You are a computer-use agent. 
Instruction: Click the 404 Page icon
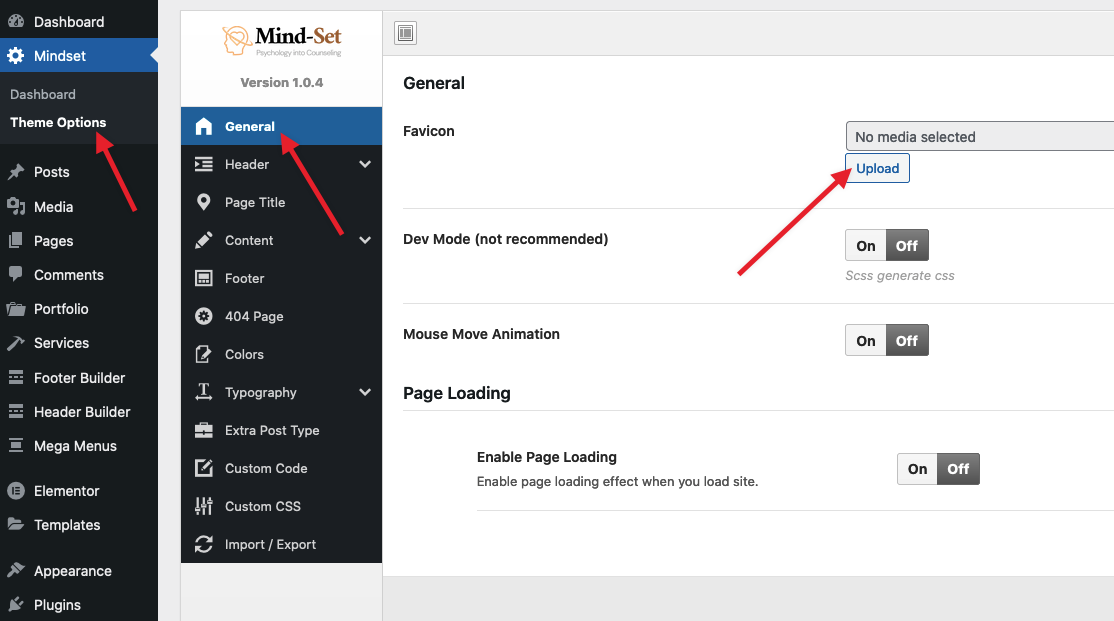(x=204, y=315)
